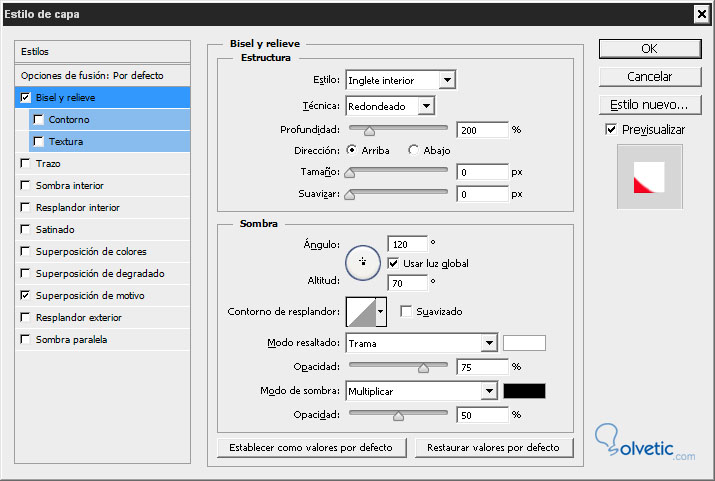Viewport: 715px width, 481px height.
Task: Click the Tamaño slider handle
Action: [350, 173]
